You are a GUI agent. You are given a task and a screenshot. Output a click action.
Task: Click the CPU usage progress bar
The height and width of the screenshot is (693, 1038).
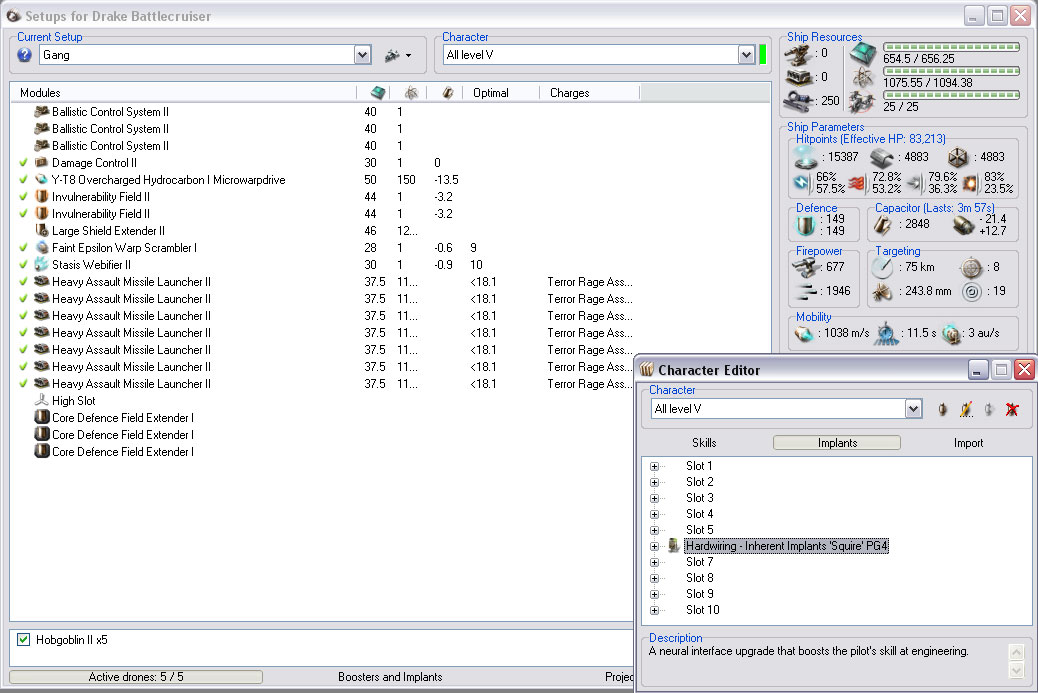[951, 47]
